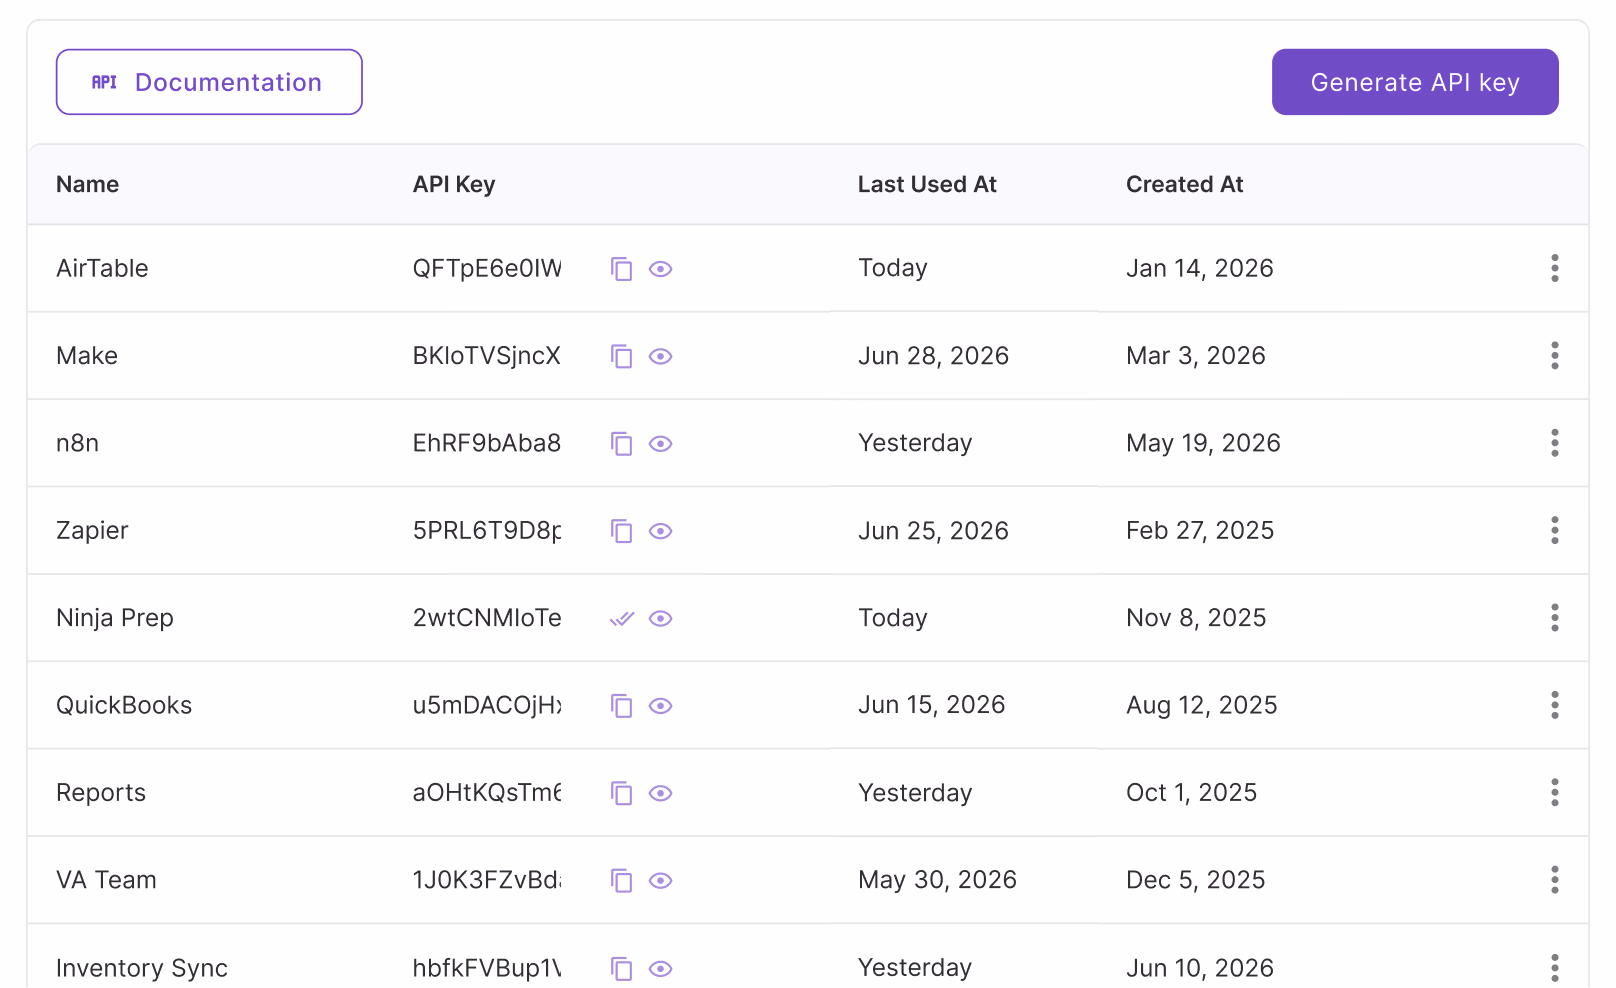Copy the Reports API key
1616x988 pixels.
[621, 793]
